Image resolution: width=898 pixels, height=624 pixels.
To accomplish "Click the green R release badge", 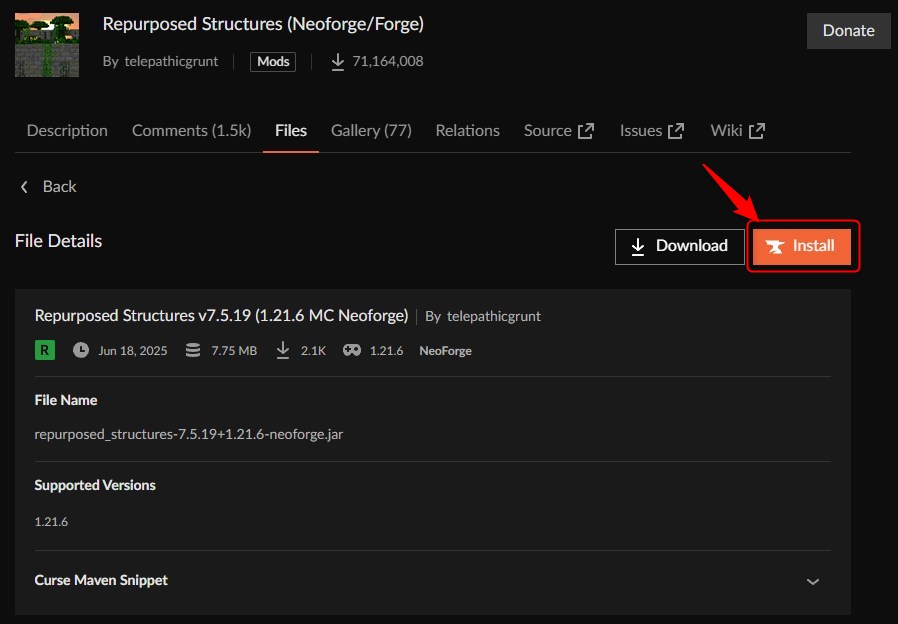I will pyautogui.click(x=45, y=350).
